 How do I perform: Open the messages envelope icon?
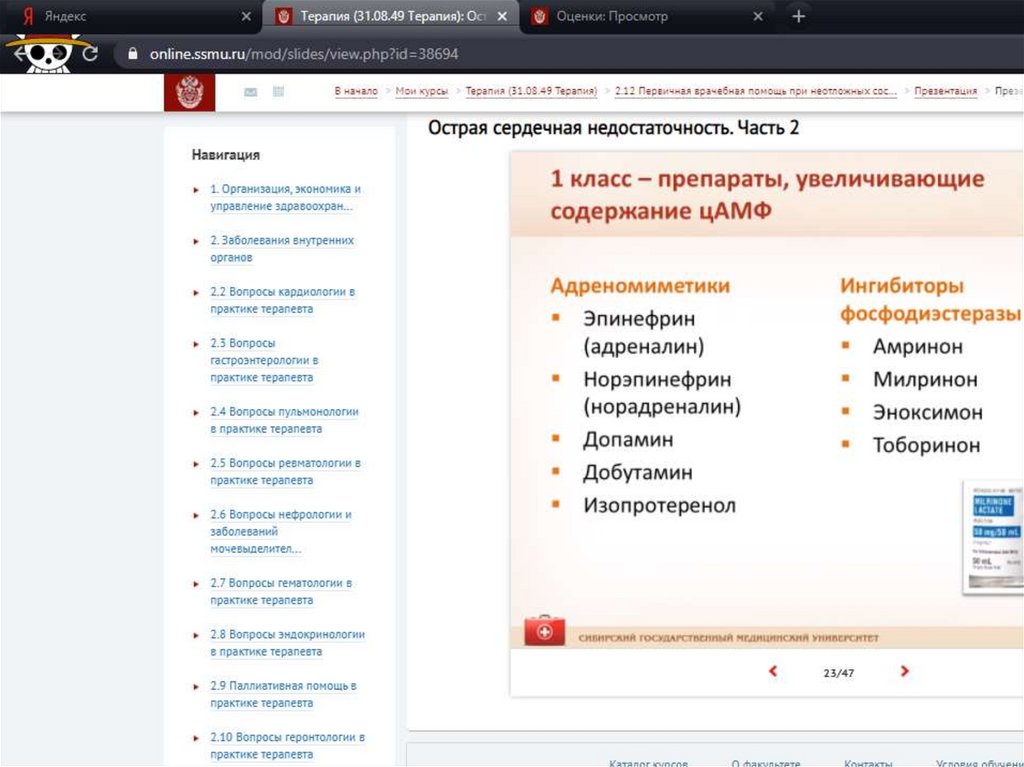pos(250,92)
